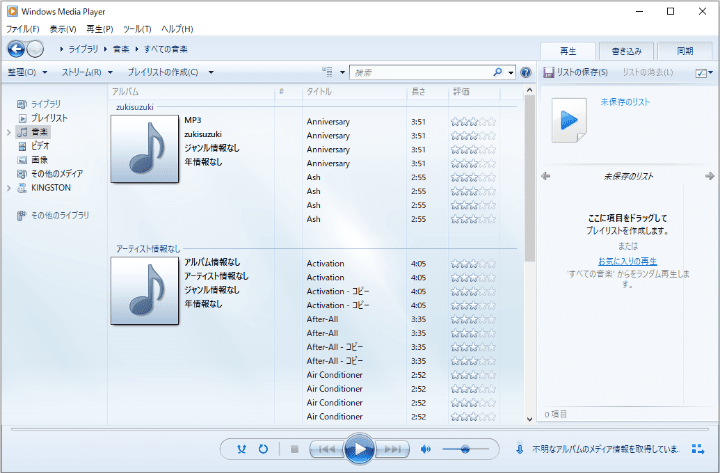The width and height of the screenshot is (720, 473).
Task: Click the ライブラリ breadcrumb
Action: pyautogui.click(x=83, y=49)
